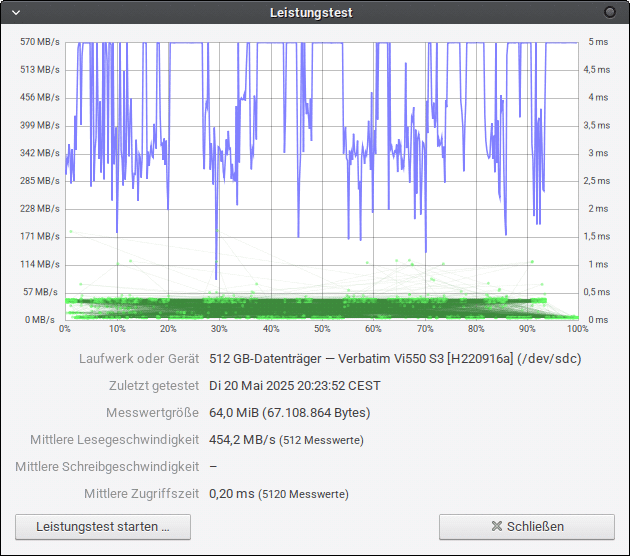Click the Zuletzt getestet label
This screenshot has width=630, height=556.
coord(154,386)
